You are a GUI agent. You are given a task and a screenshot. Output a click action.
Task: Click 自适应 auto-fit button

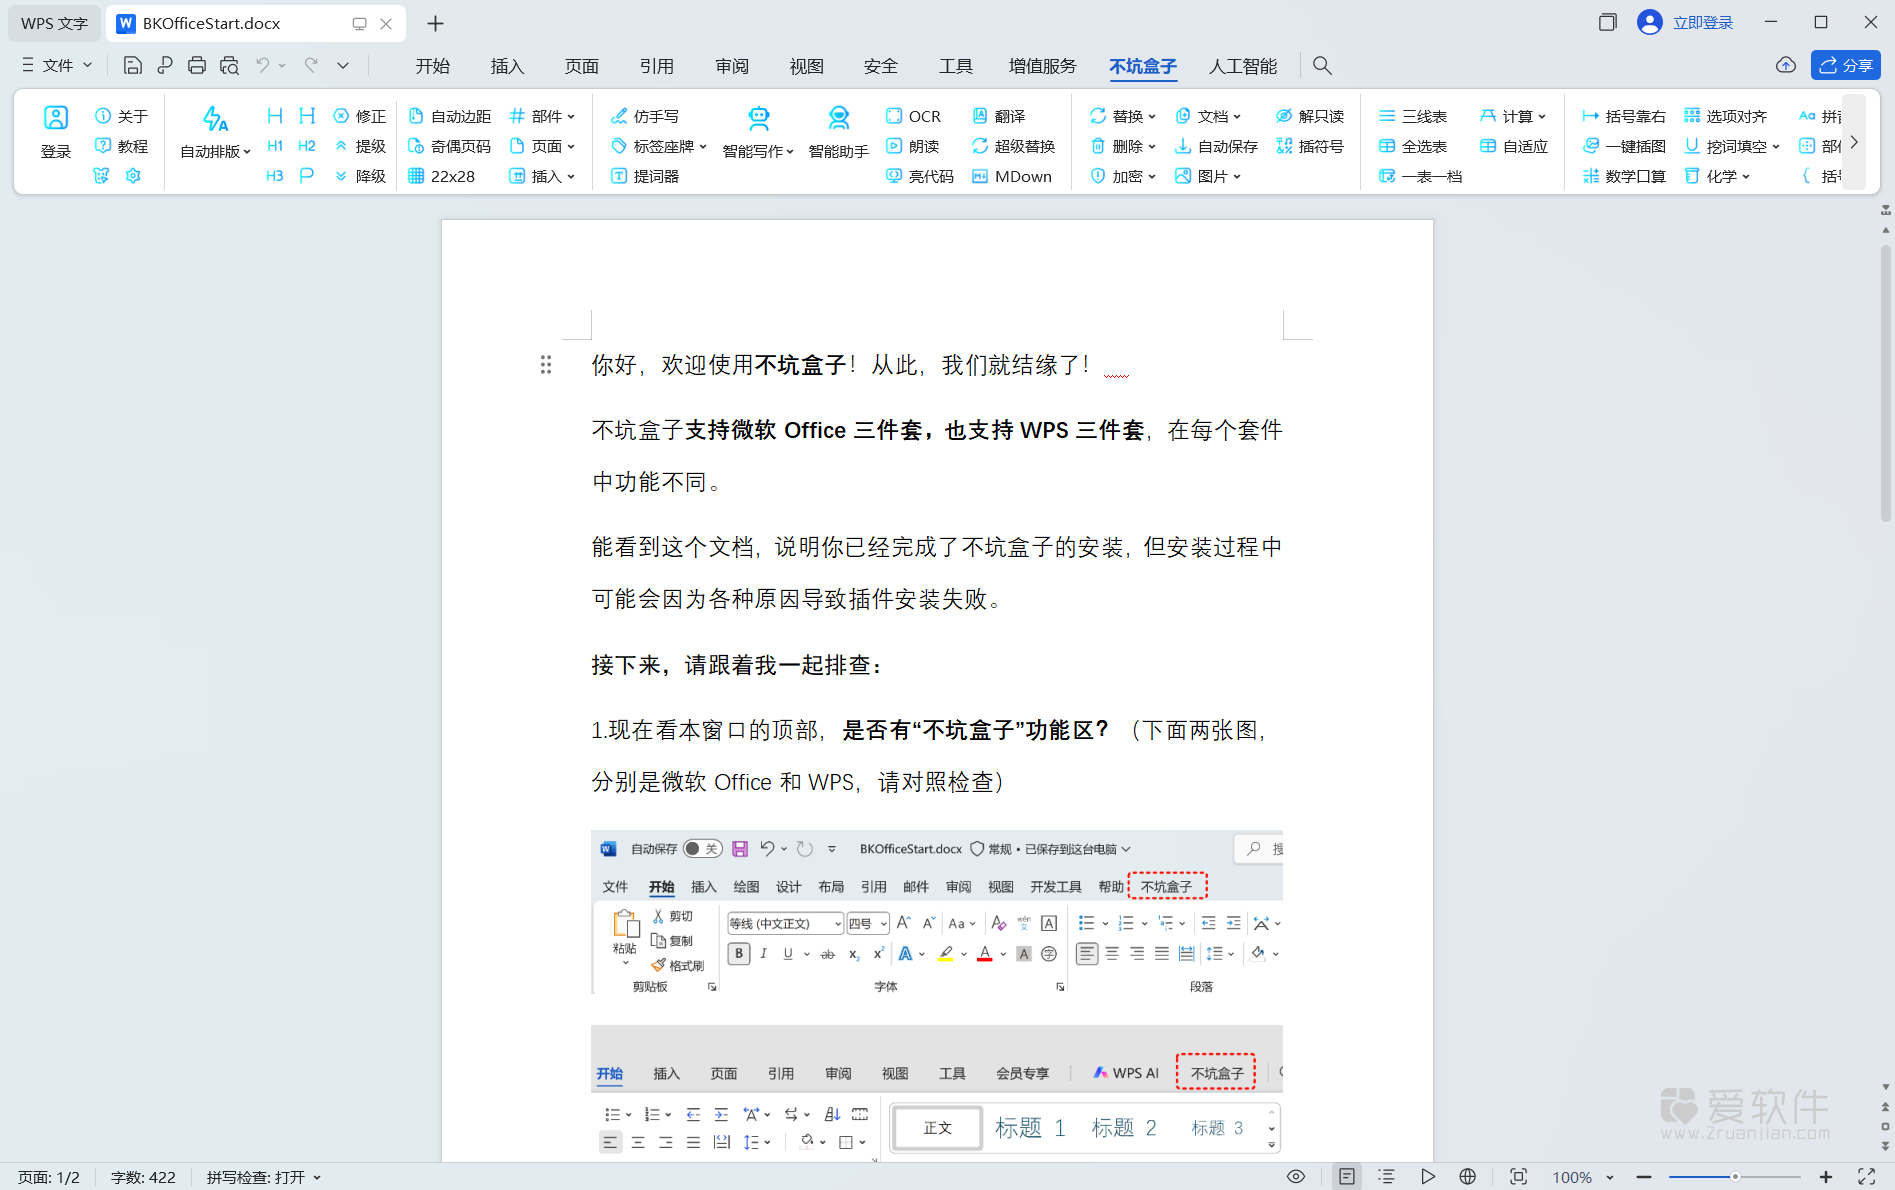tap(1514, 146)
